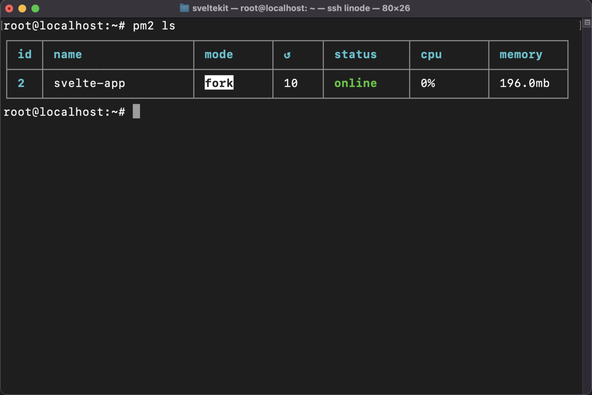Click the 'memory' column header
Image resolution: width=592 pixels, height=395 pixels.
(x=521, y=55)
